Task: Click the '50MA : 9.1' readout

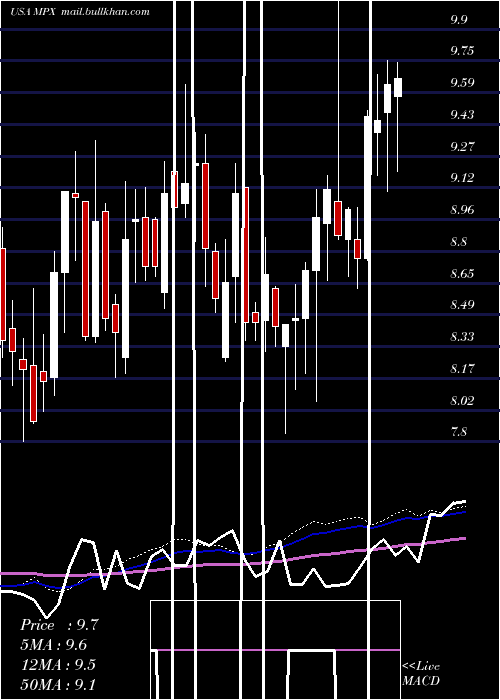Action: coord(58,684)
